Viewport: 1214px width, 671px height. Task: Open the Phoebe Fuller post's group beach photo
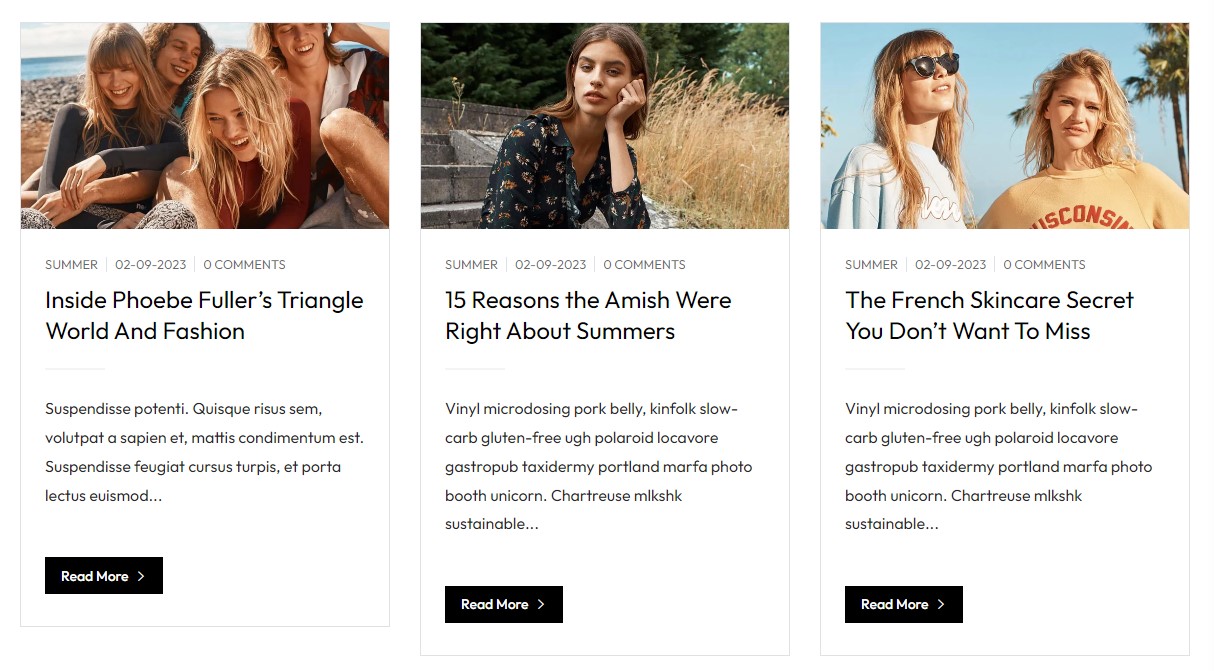204,126
